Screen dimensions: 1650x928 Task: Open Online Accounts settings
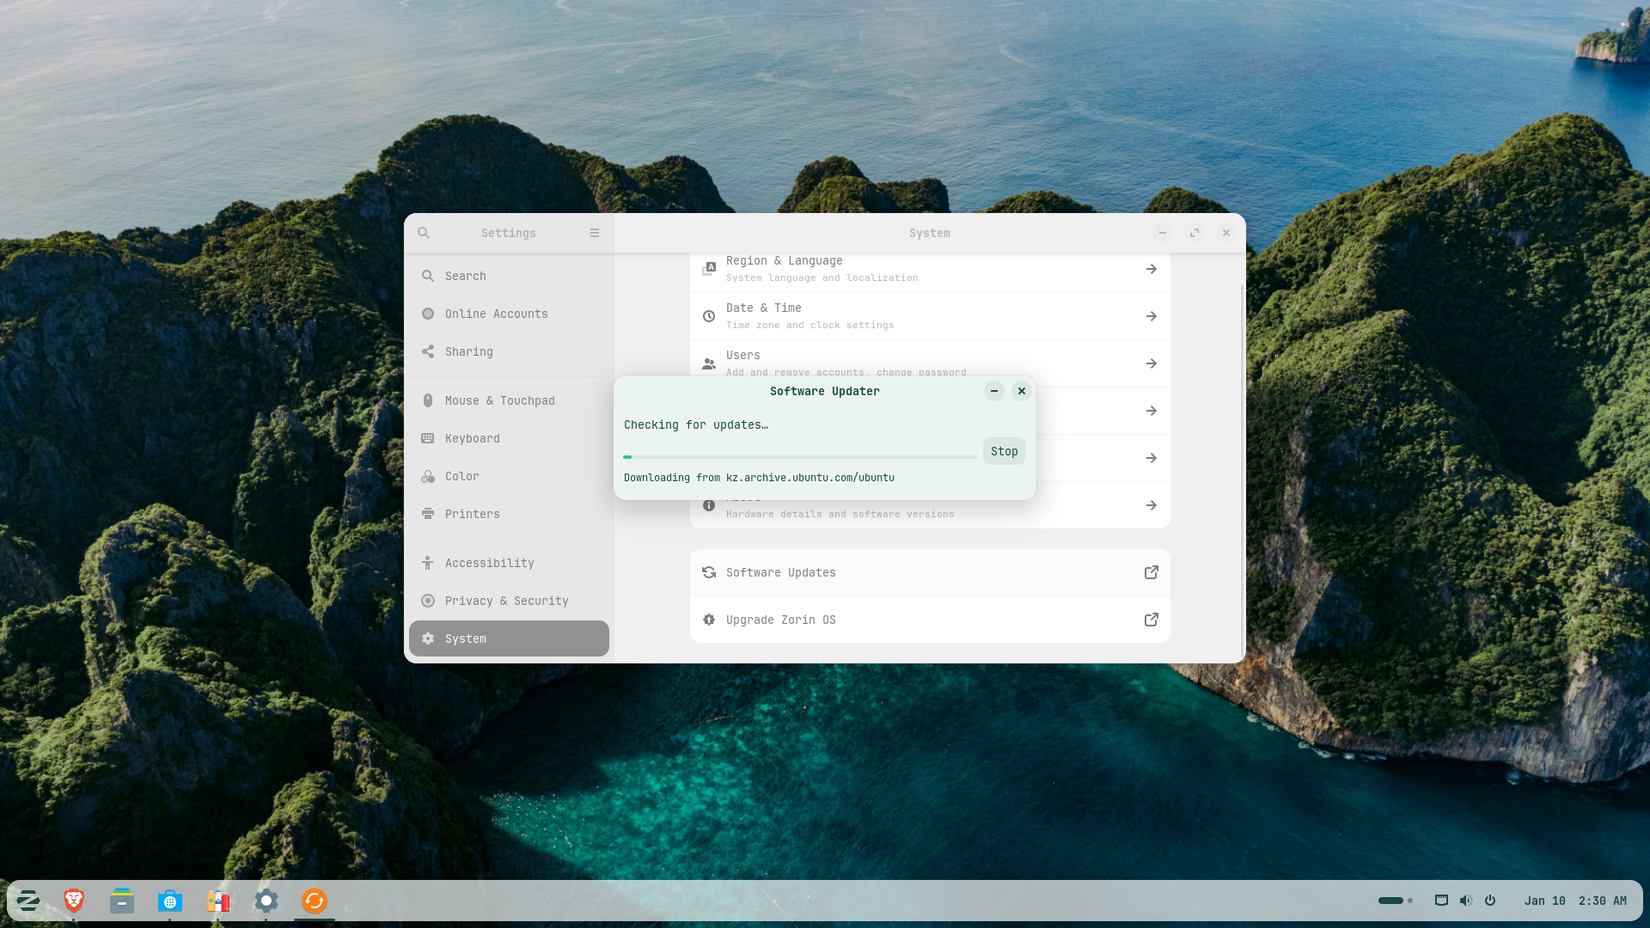point(497,313)
